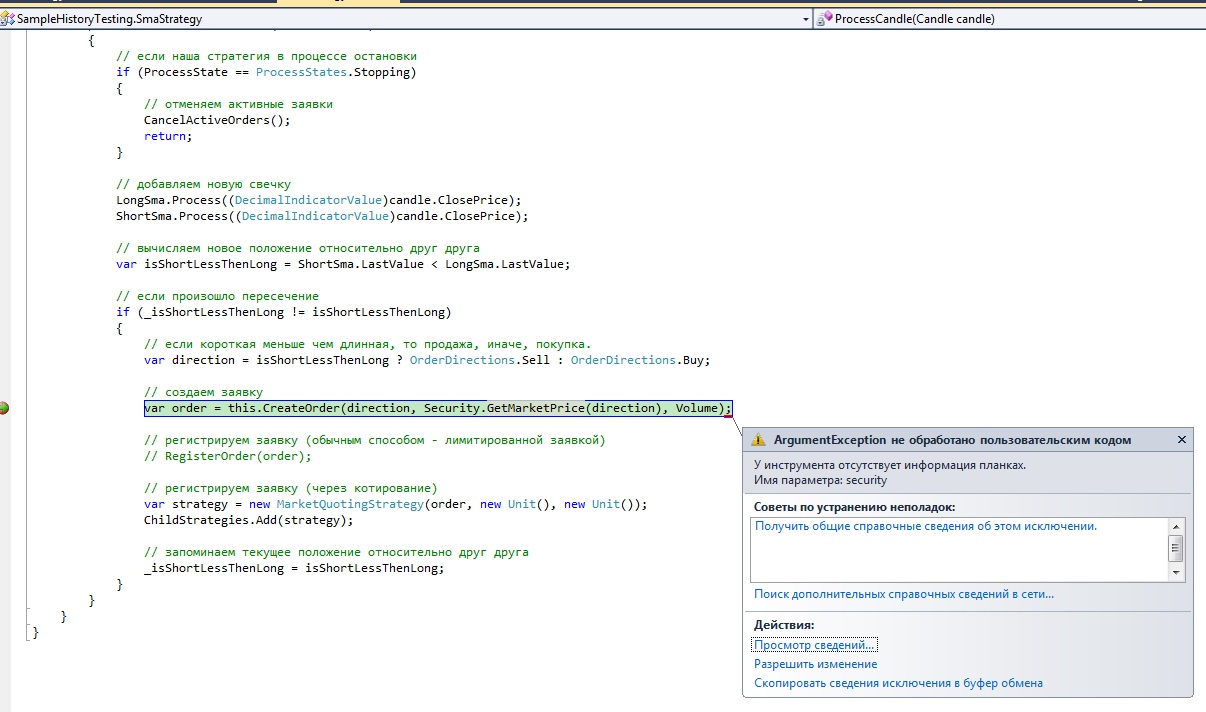Open the SampleHistoryTesting.SmaStrategy class dropdown arrow

click(x=806, y=19)
